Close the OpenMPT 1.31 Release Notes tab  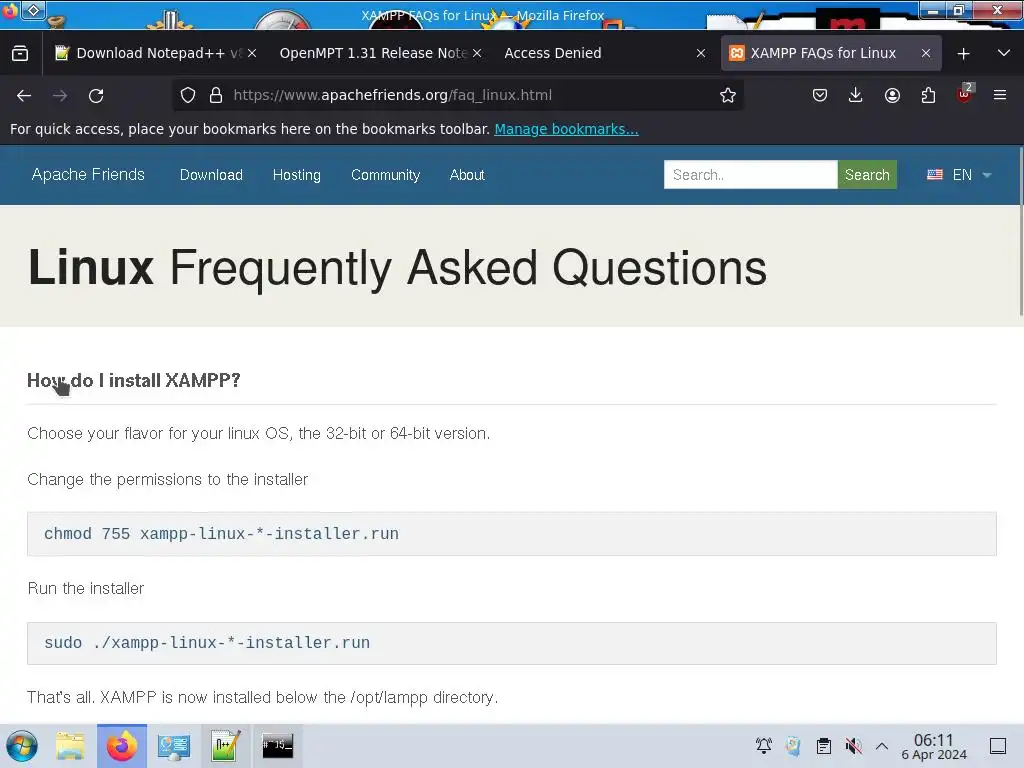477,53
